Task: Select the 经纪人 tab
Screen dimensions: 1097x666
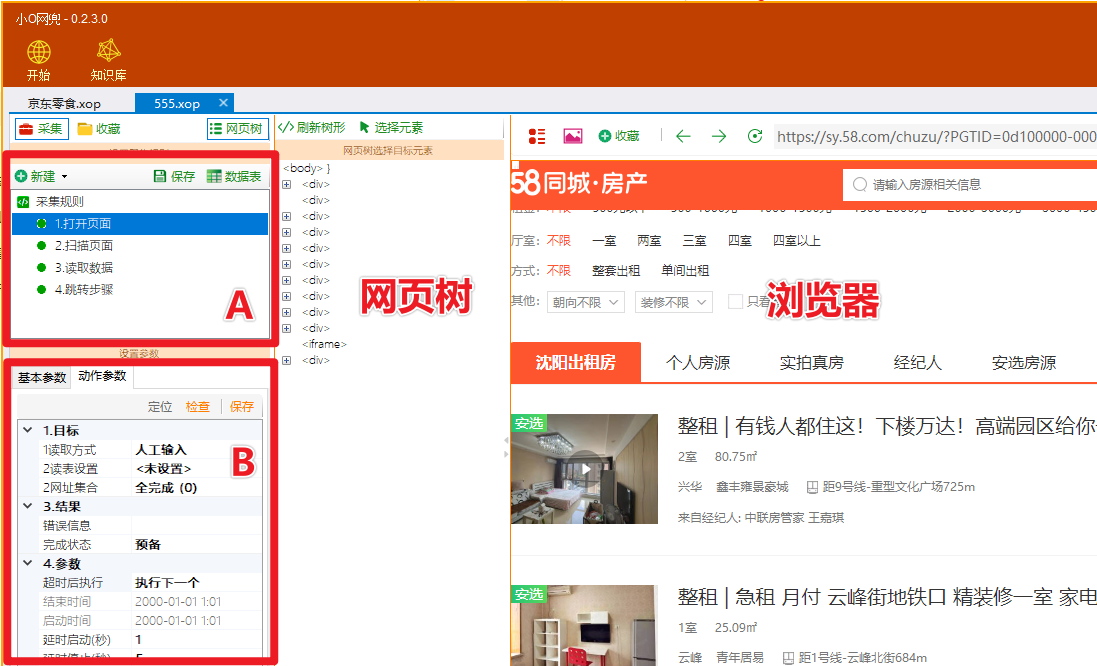Action: (918, 363)
